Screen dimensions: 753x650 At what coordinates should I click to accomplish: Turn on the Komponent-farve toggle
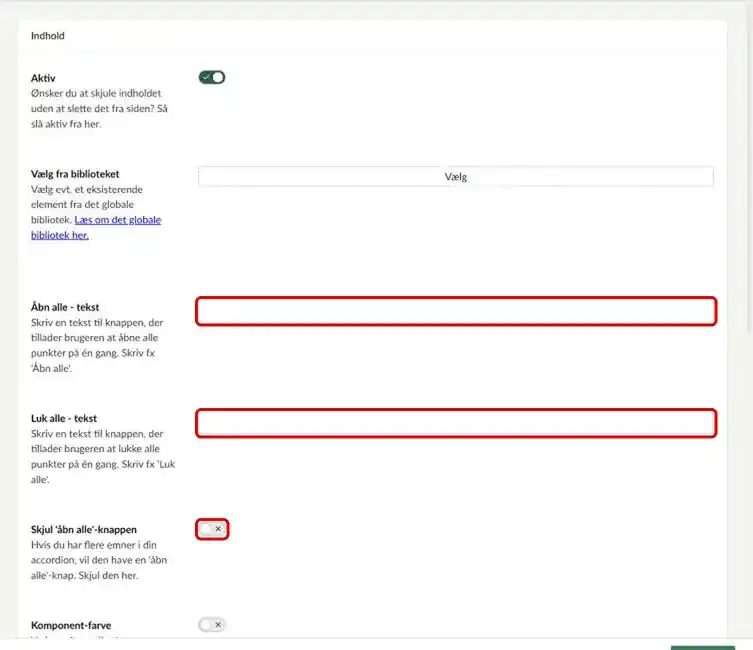tap(212, 625)
